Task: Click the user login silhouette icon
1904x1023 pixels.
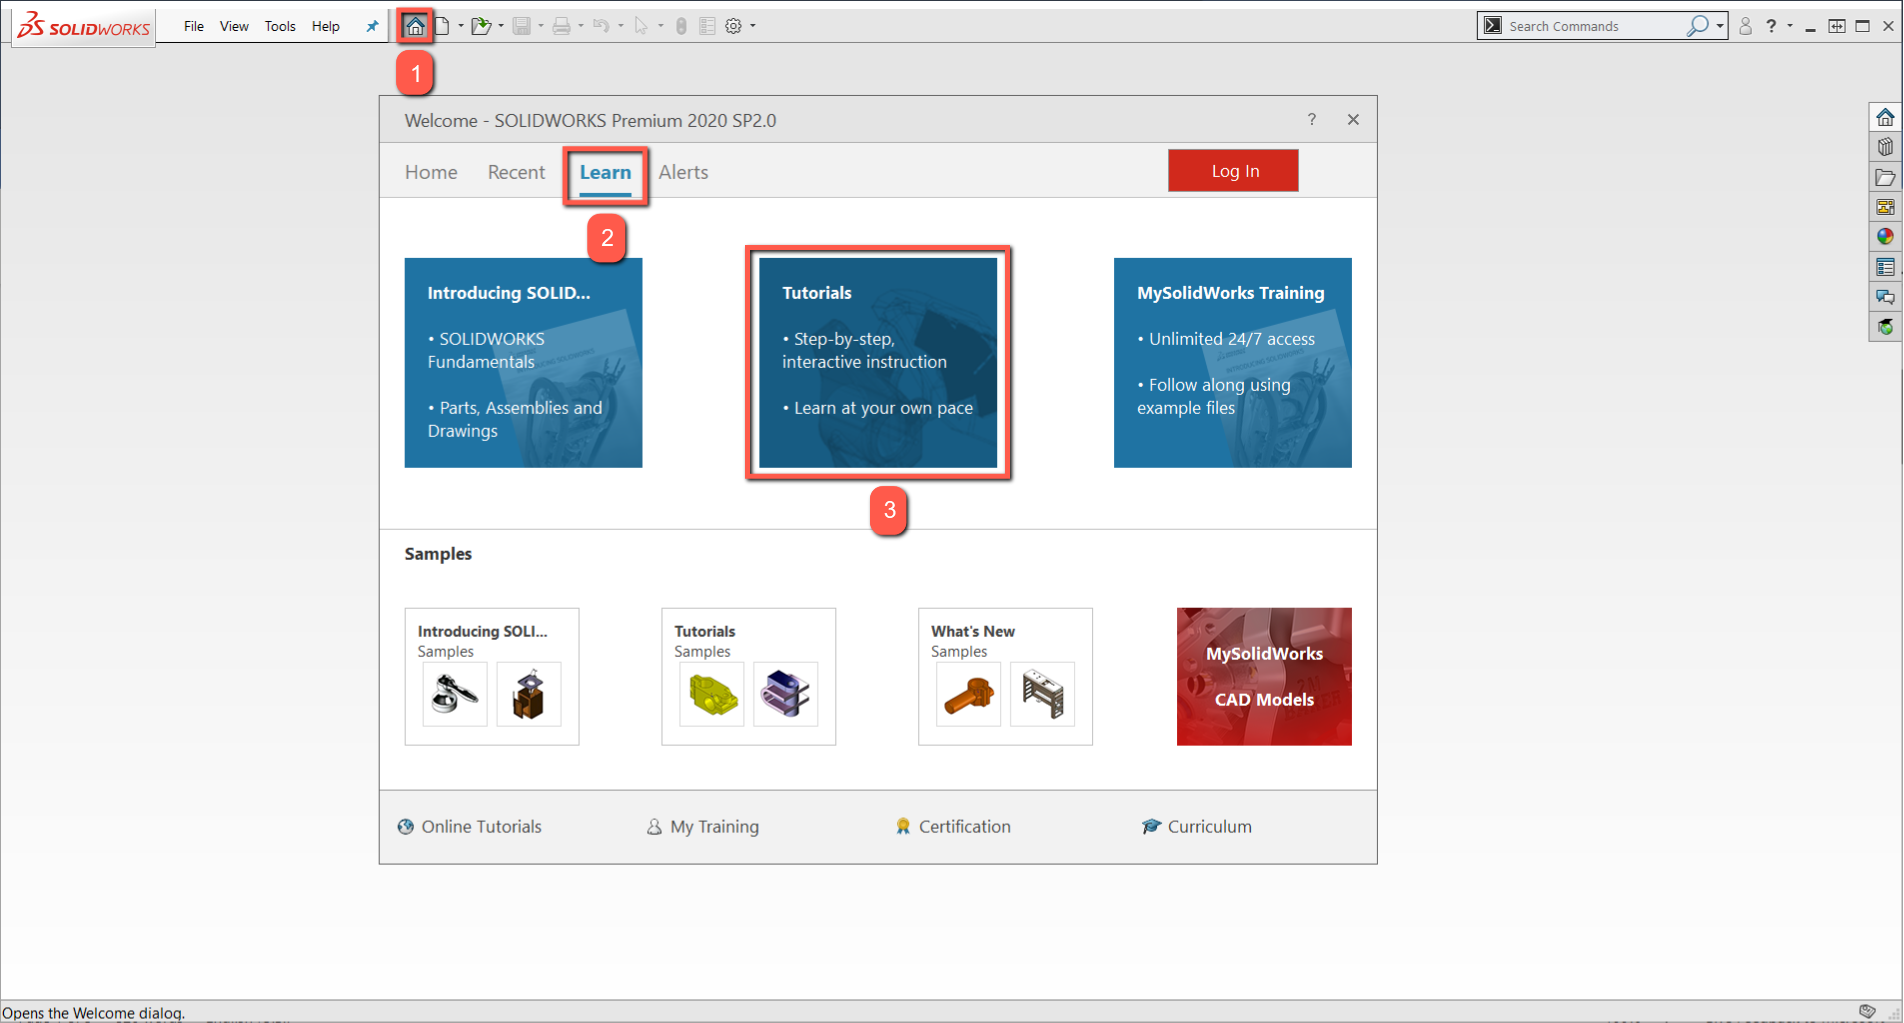Action: coord(1745,26)
